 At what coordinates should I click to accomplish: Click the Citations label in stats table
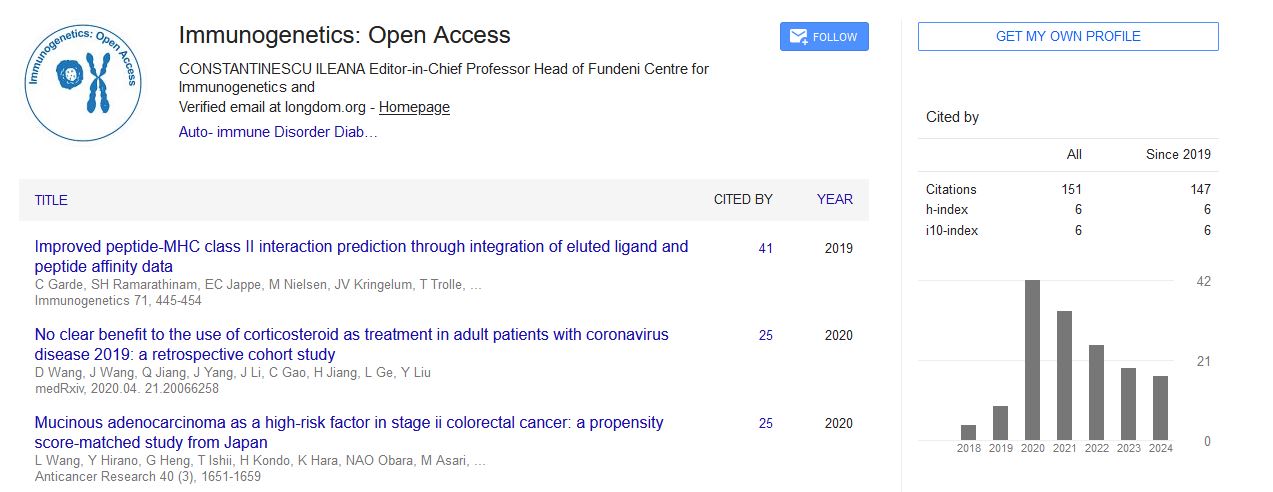tap(951, 189)
